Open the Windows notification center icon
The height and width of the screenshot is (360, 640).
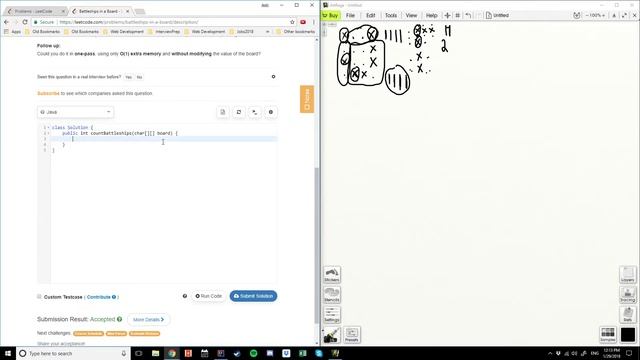(629, 353)
